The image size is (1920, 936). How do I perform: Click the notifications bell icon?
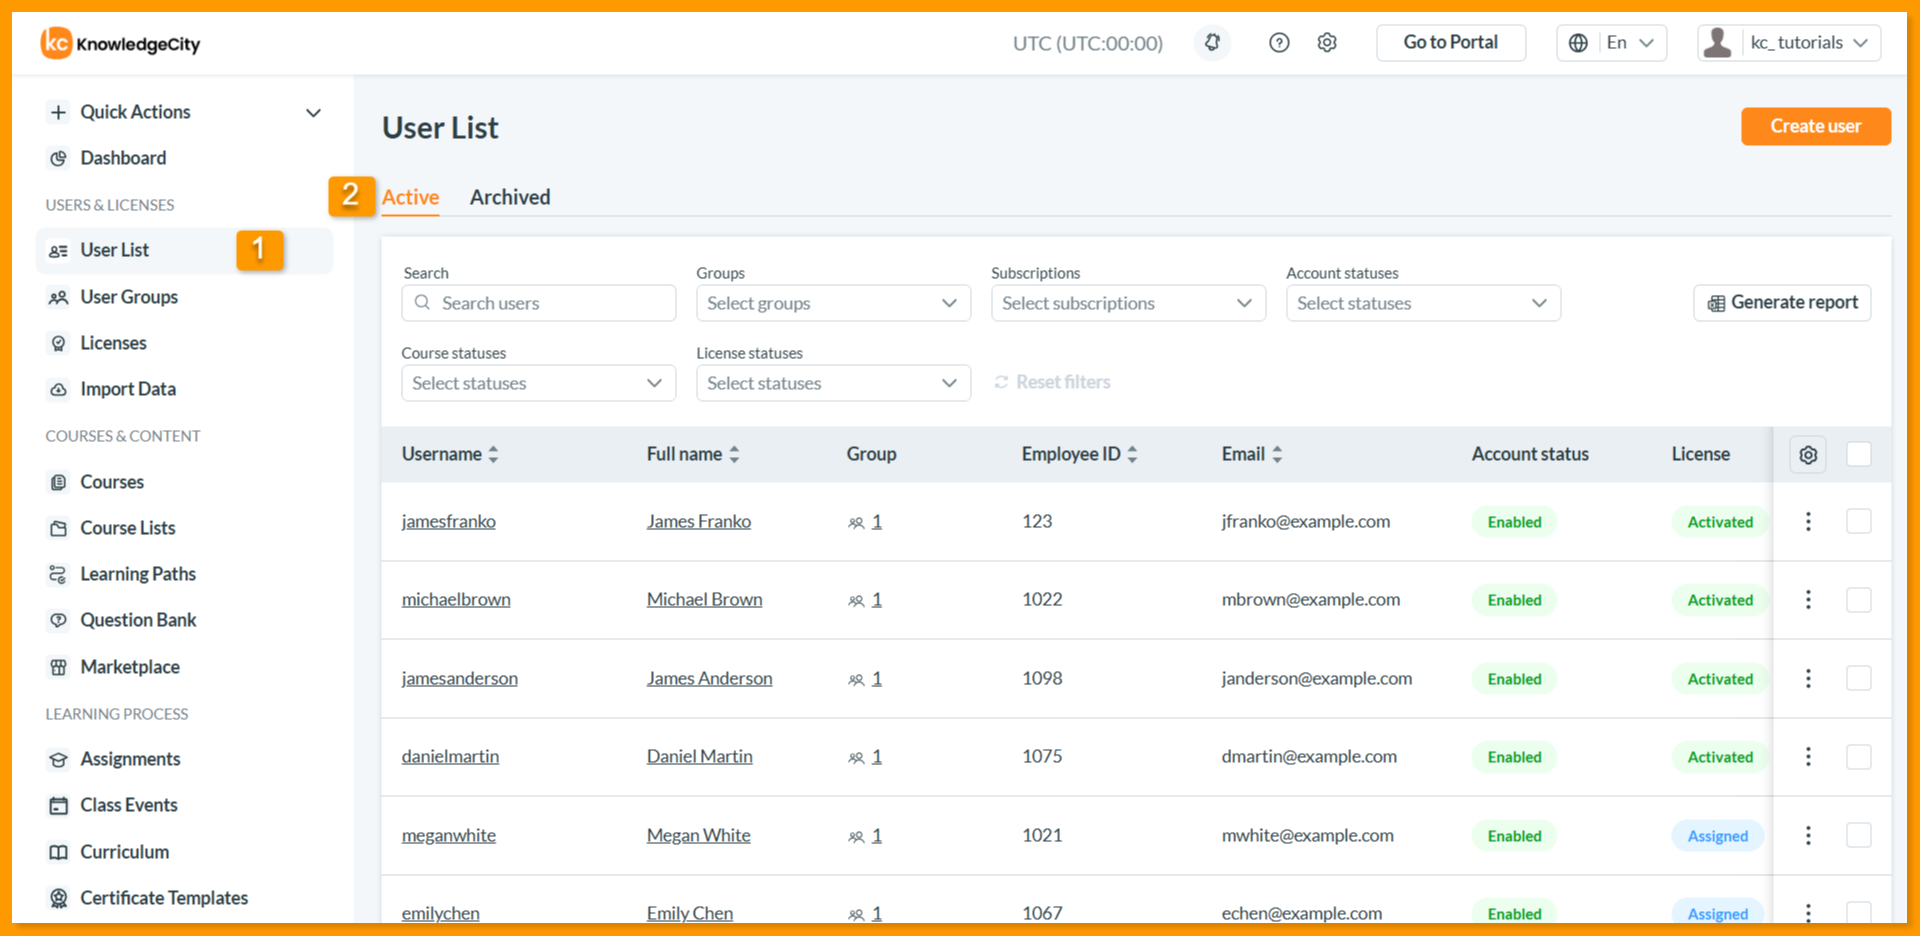[1212, 43]
